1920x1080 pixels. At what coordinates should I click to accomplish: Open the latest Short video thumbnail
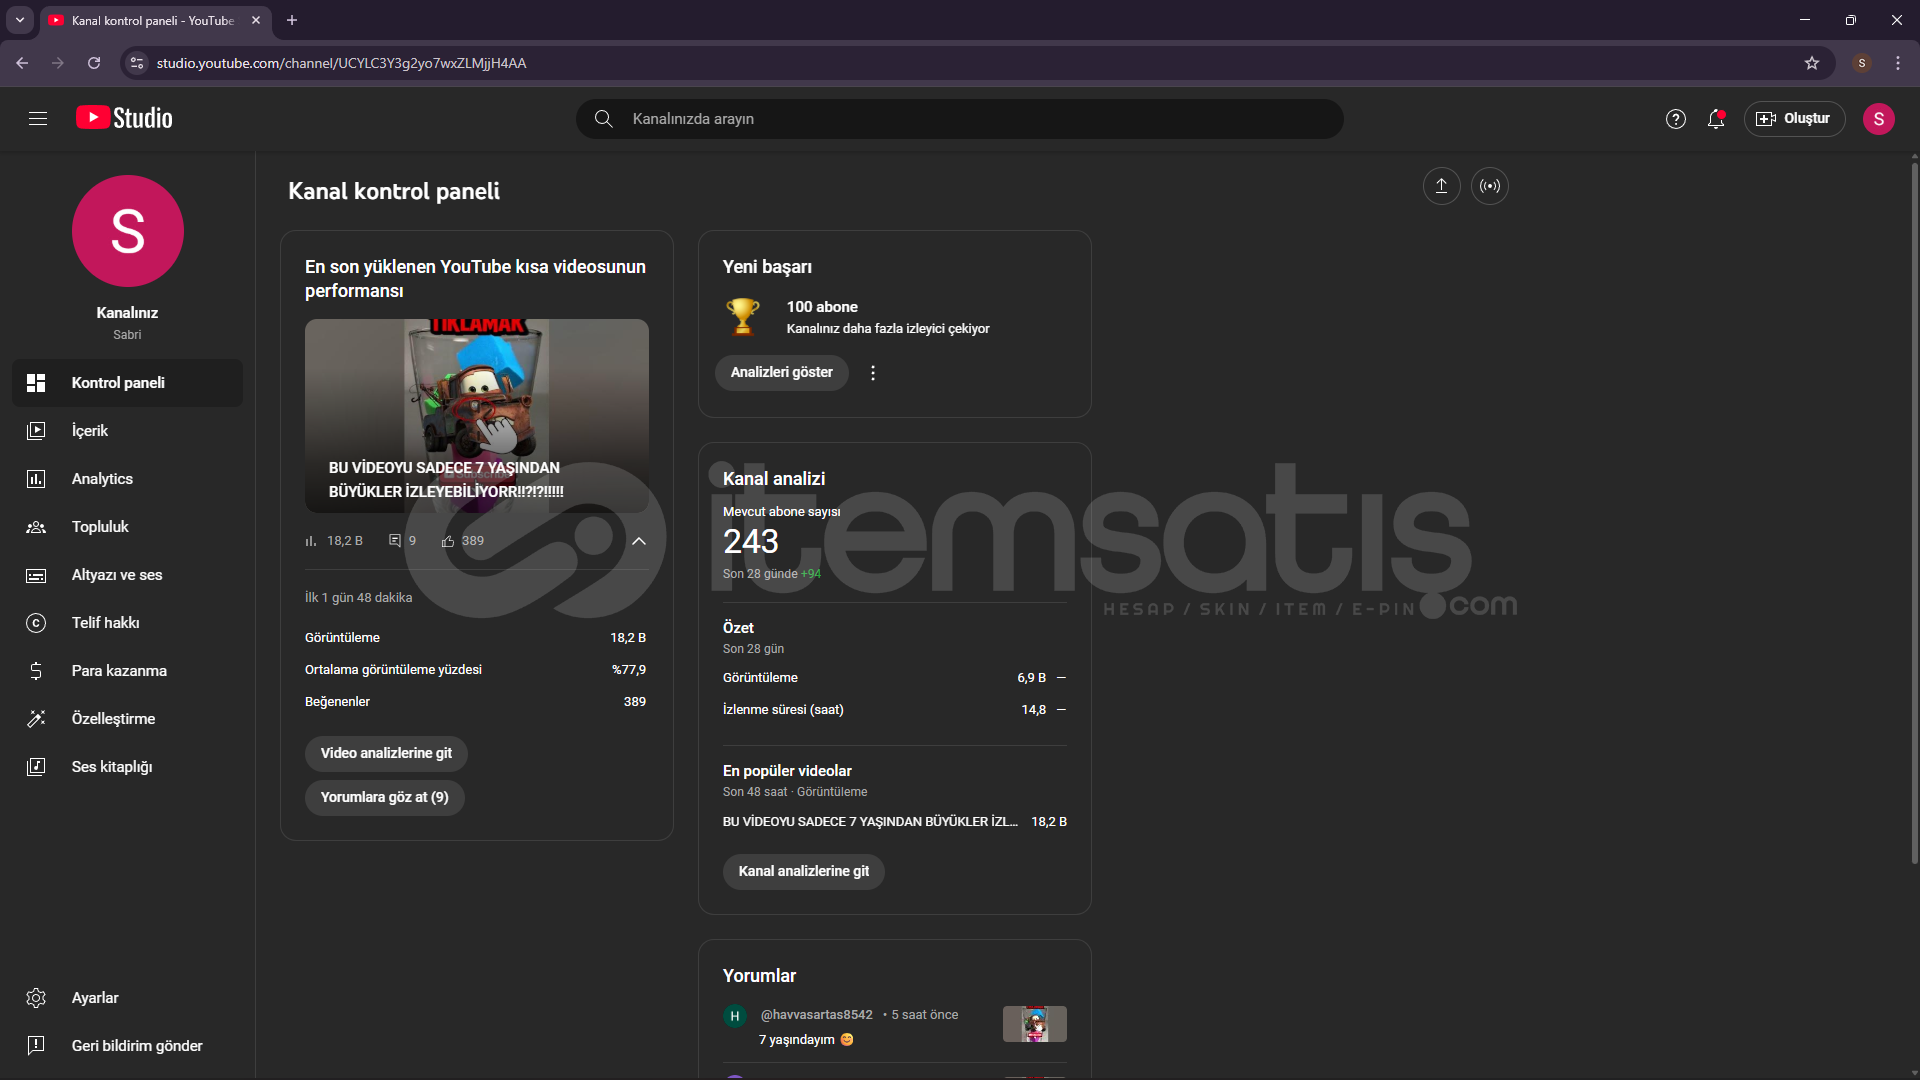477,416
